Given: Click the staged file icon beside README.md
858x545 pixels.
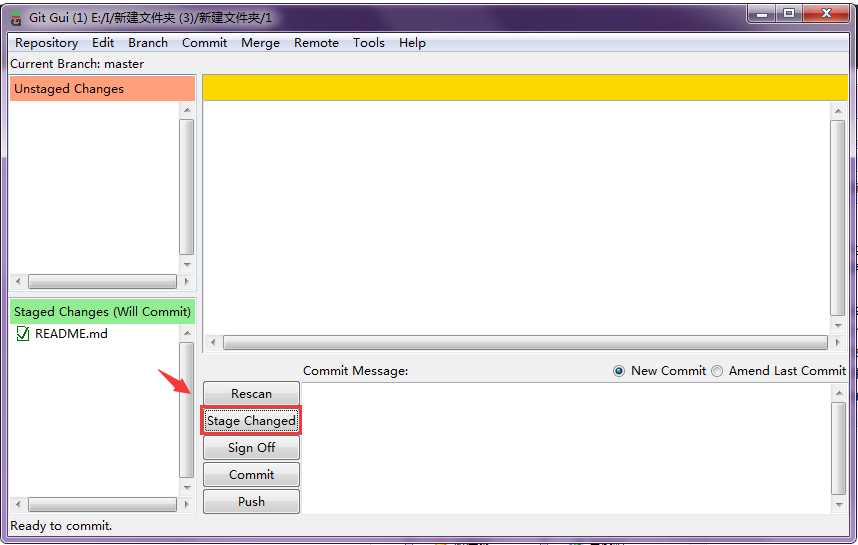Looking at the screenshot, I should pyautogui.click(x=22, y=334).
